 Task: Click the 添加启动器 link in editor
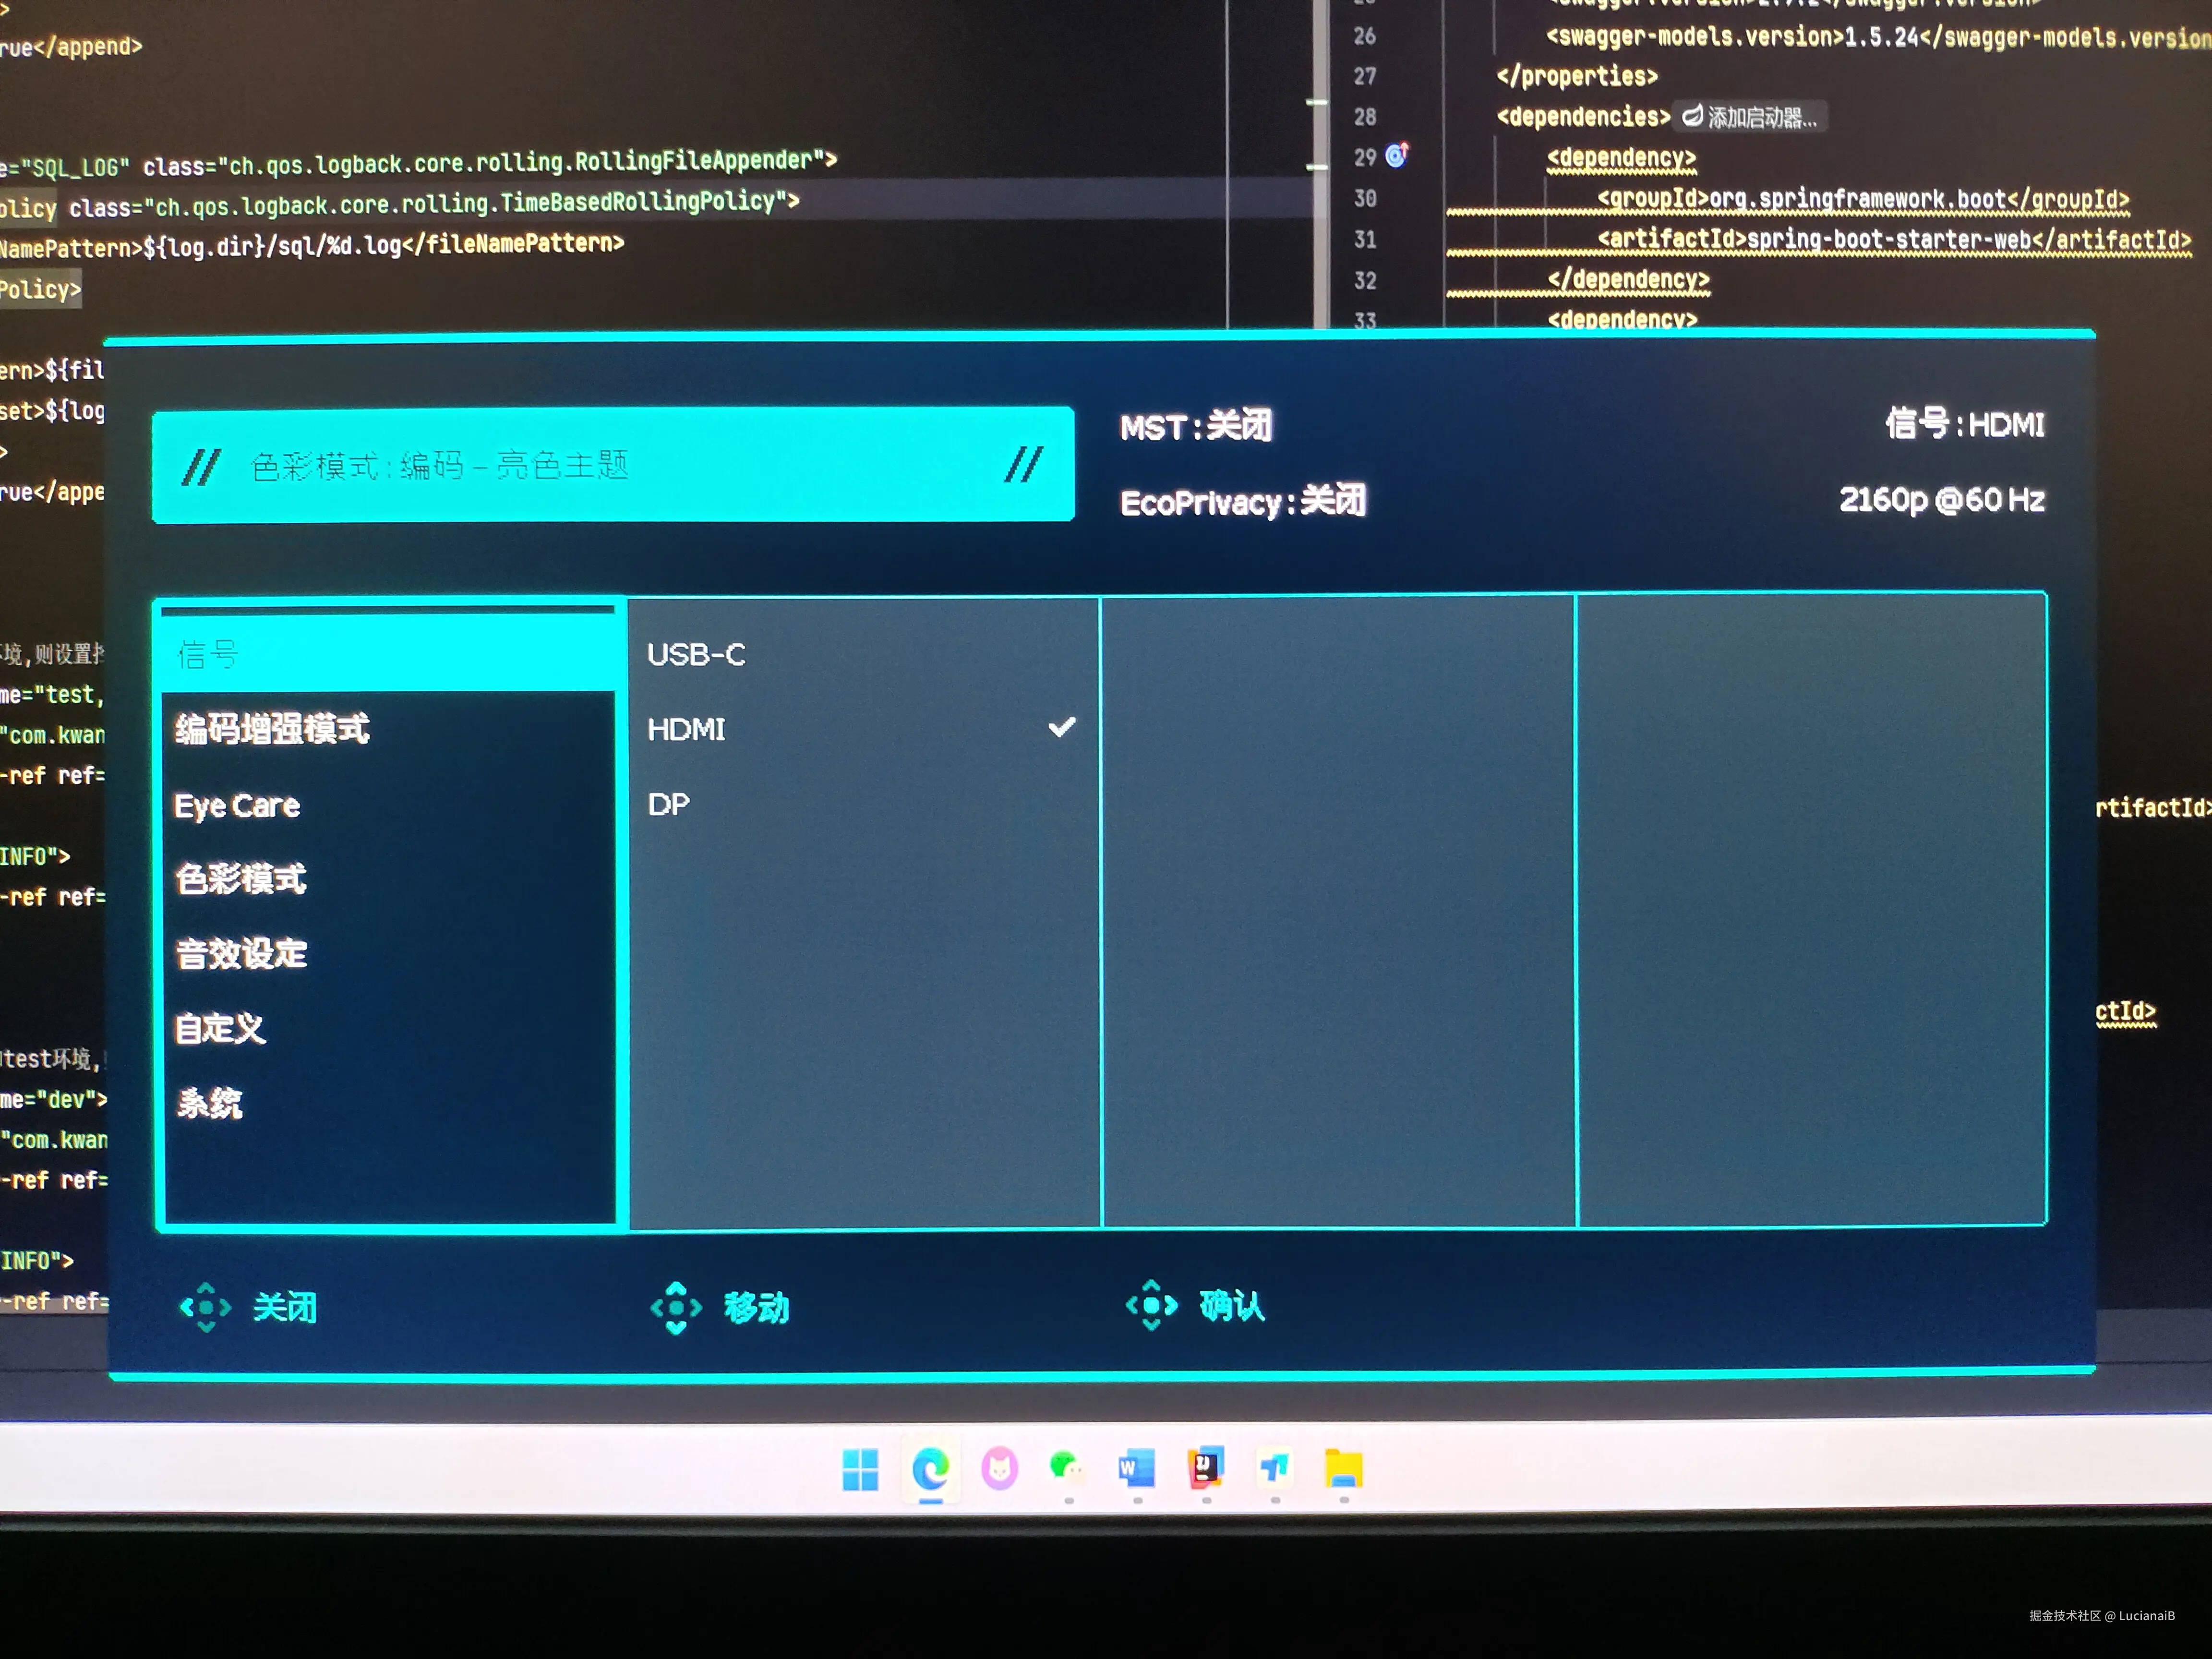point(1751,117)
